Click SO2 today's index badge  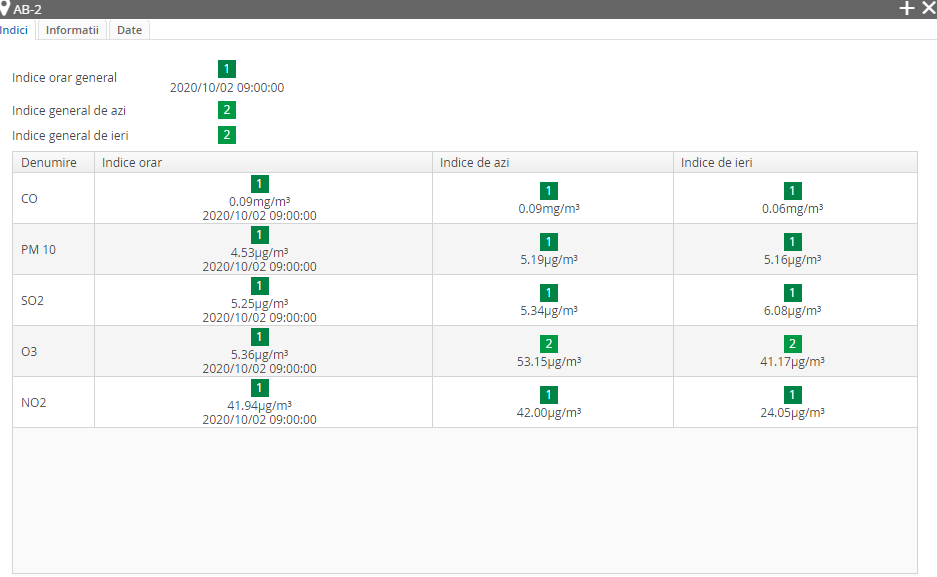pyautogui.click(x=549, y=293)
